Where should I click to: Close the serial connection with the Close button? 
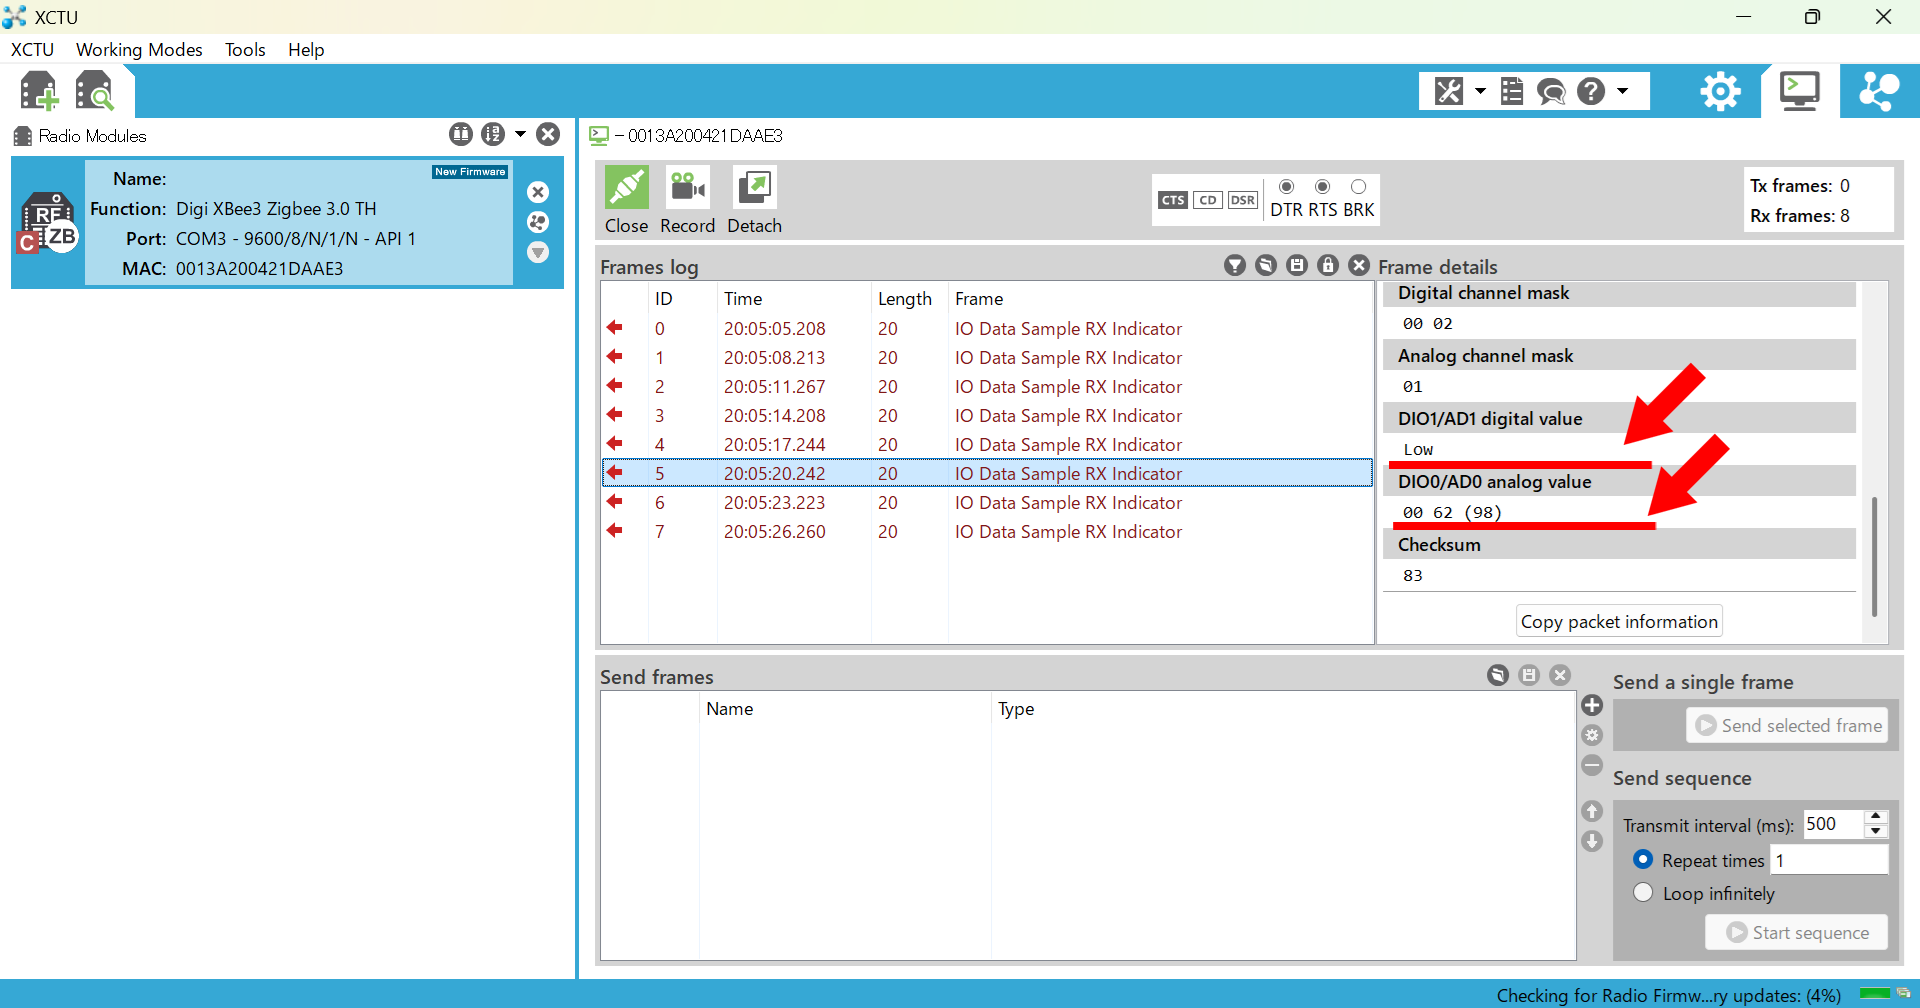[627, 201]
